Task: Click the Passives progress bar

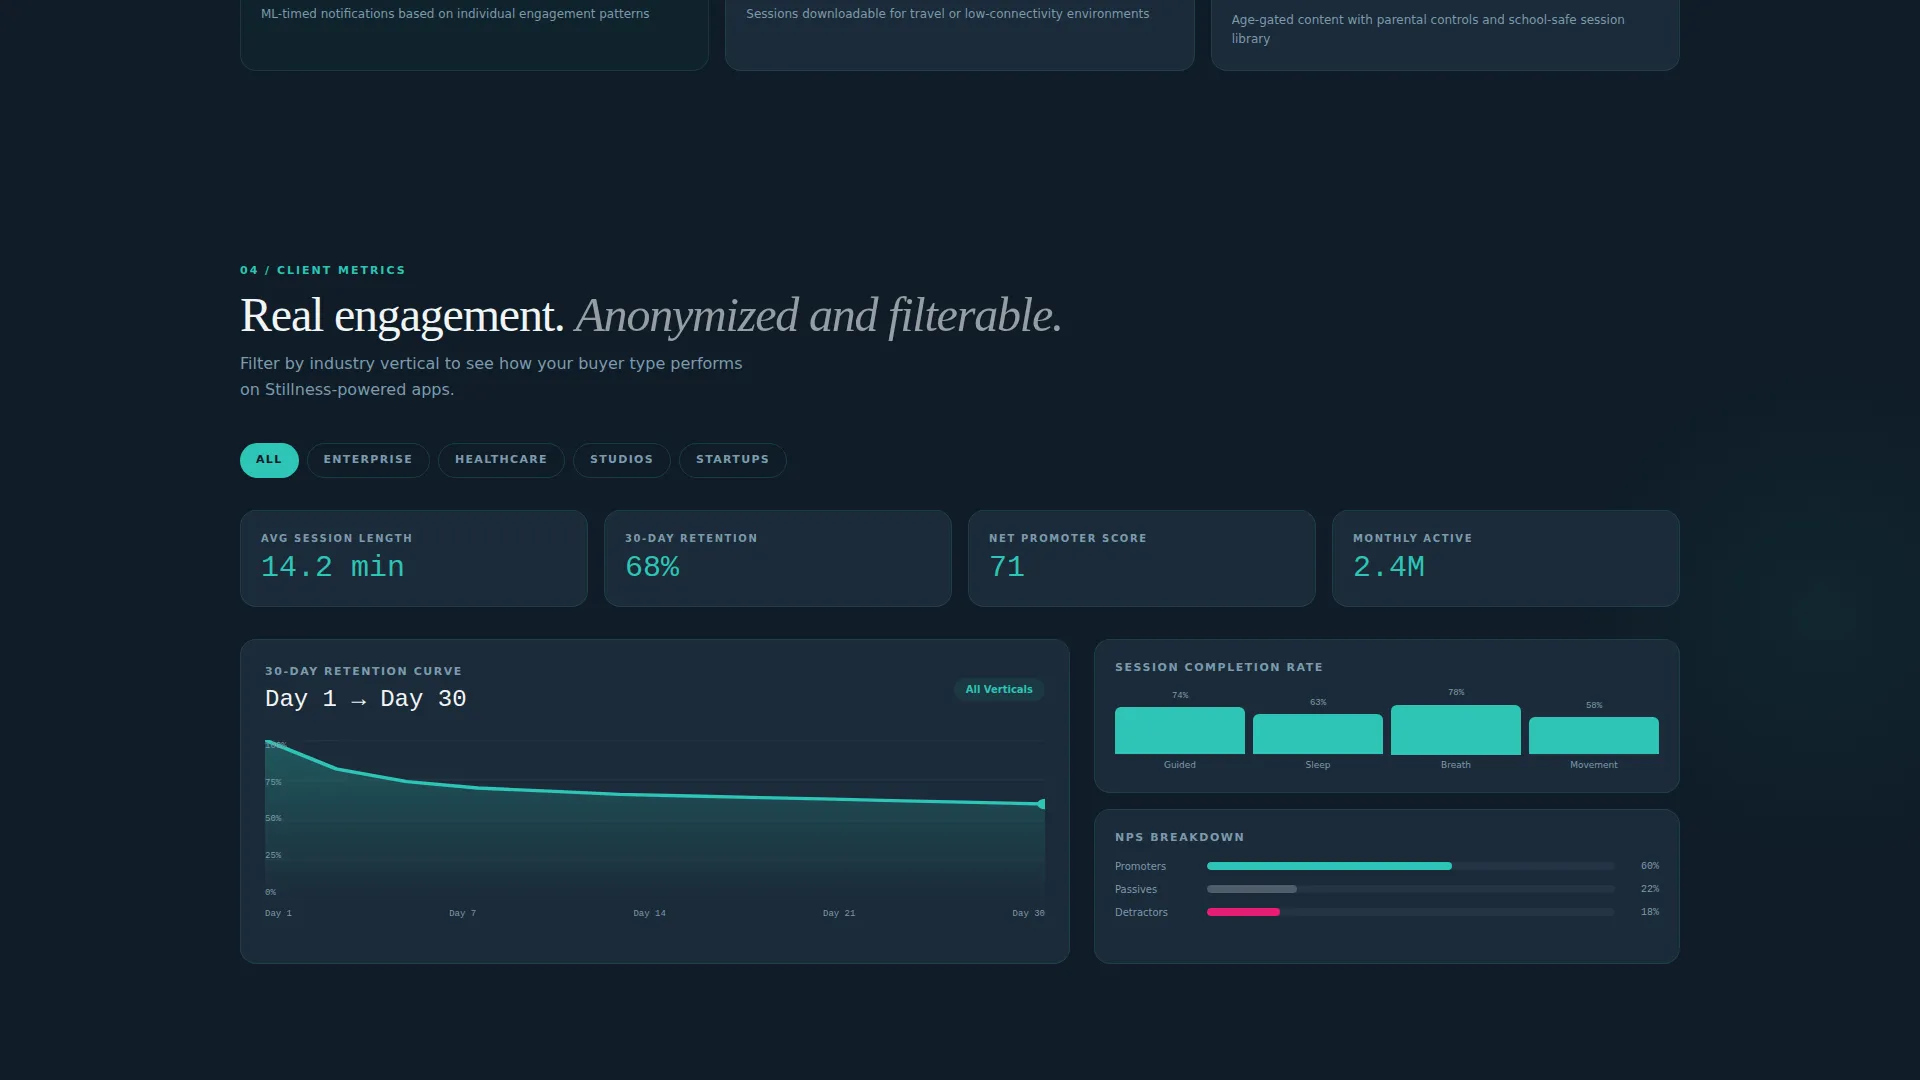Action: 1410,889
